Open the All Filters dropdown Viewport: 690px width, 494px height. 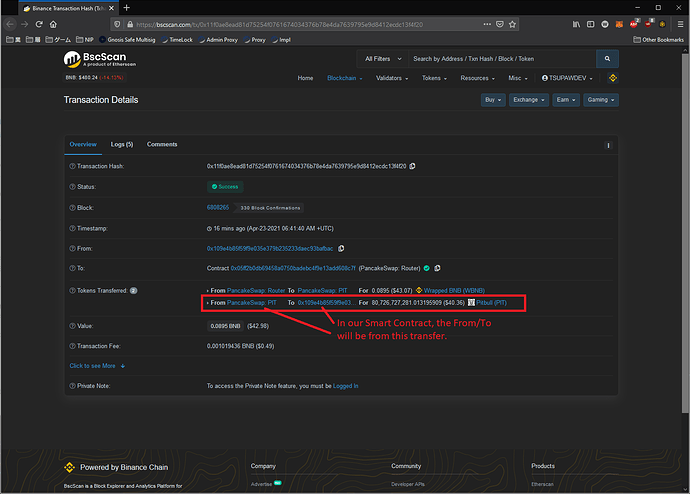tap(381, 59)
